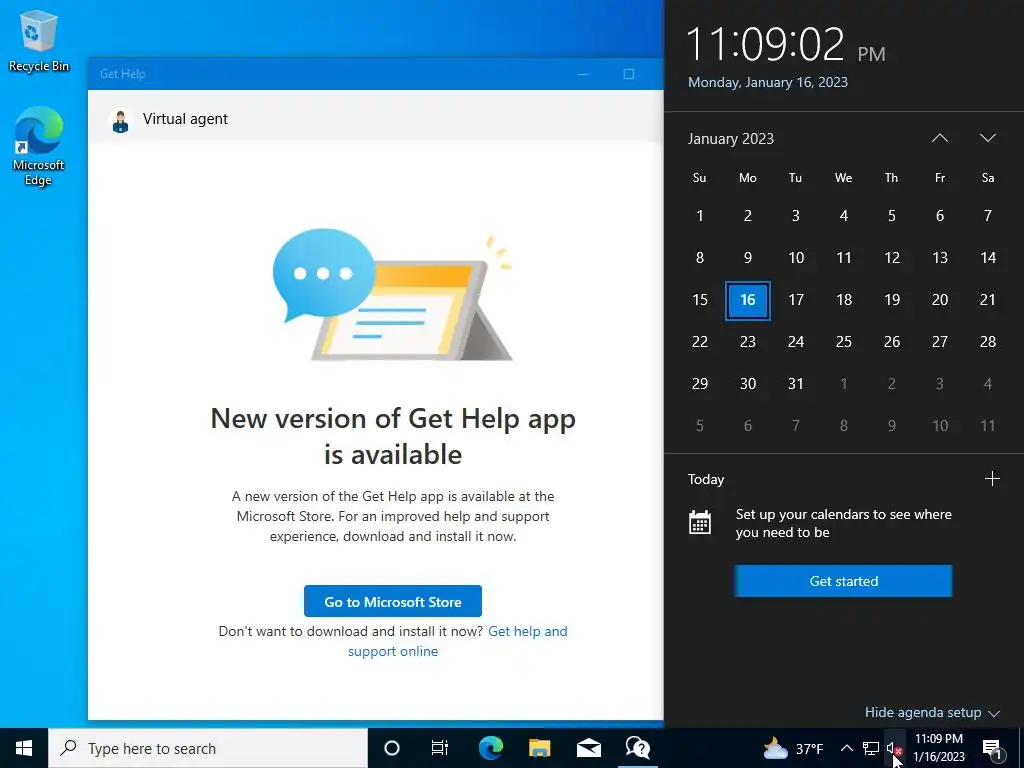The width and height of the screenshot is (1024, 768).
Task: Click the taskbar clock showing 11:09 PM
Action: pos(938,748)
